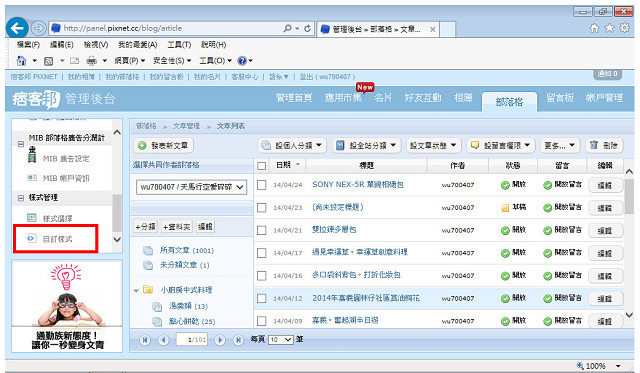This screenshot has height=373, width=640.
Task: Click the Print icon in command bar
Action: pyautogui.click(x=91, y=61)
